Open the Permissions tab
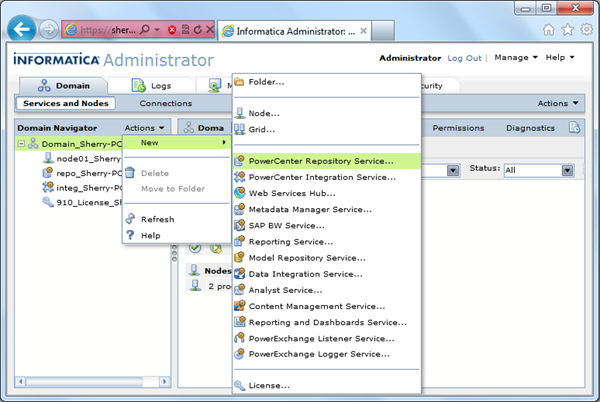The width and height of the screenshot is (600, 402). tap(458, 128)
